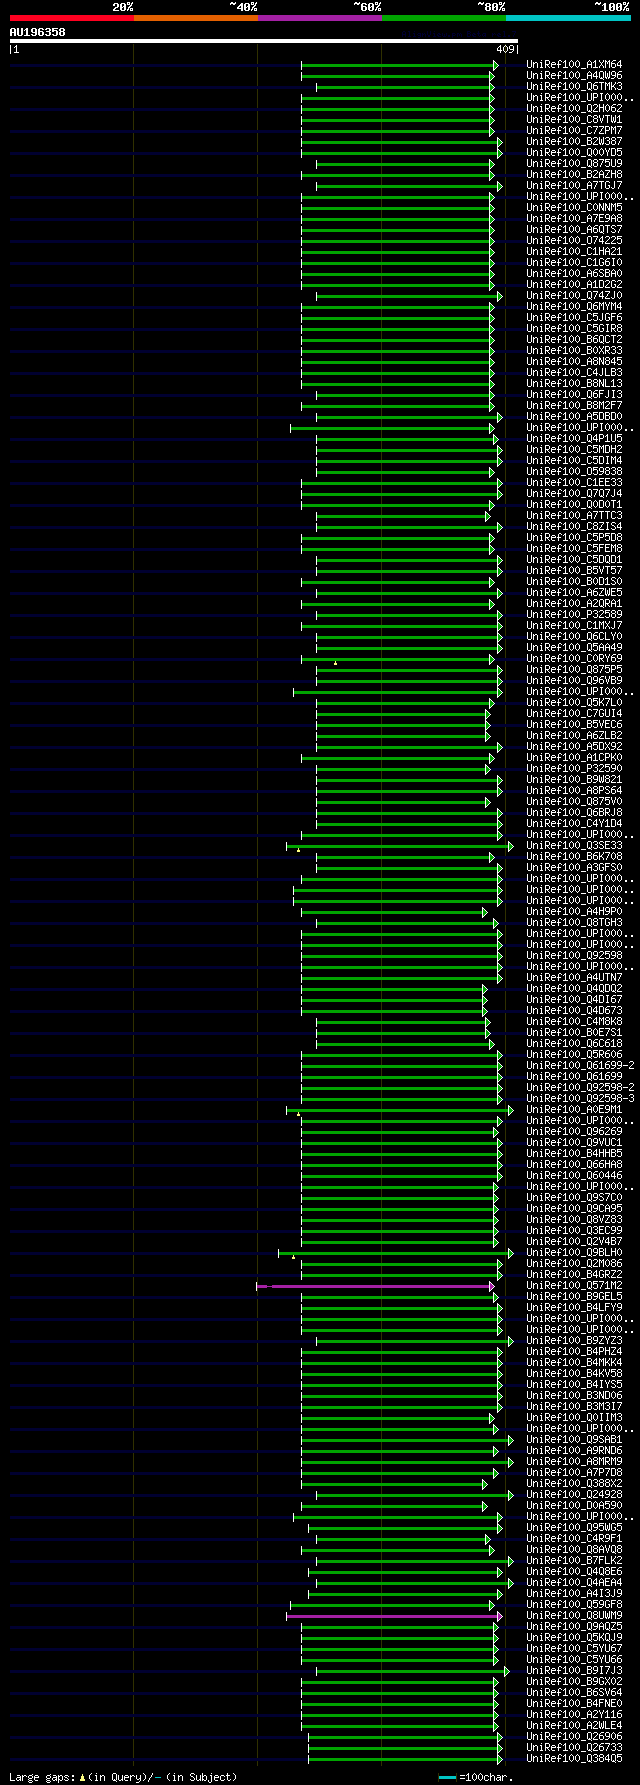Select hit label UniRef100_D0A590
Viewport: 640px width, 1785px height.
(x=574, y=1506)
